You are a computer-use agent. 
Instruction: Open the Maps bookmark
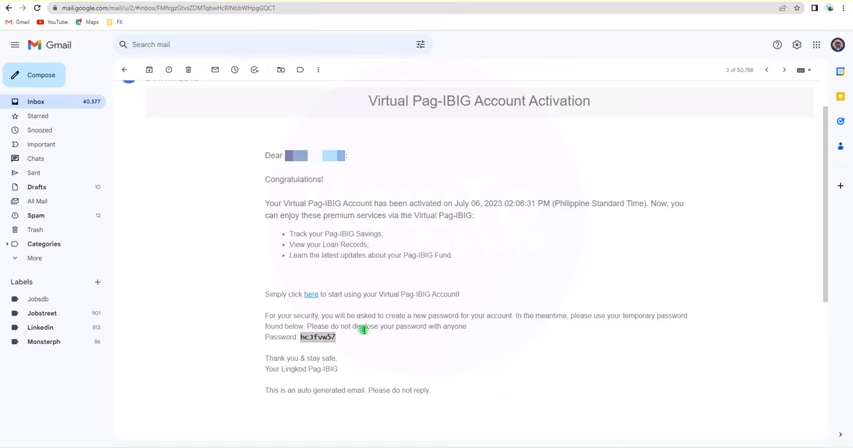coord(87,22)
